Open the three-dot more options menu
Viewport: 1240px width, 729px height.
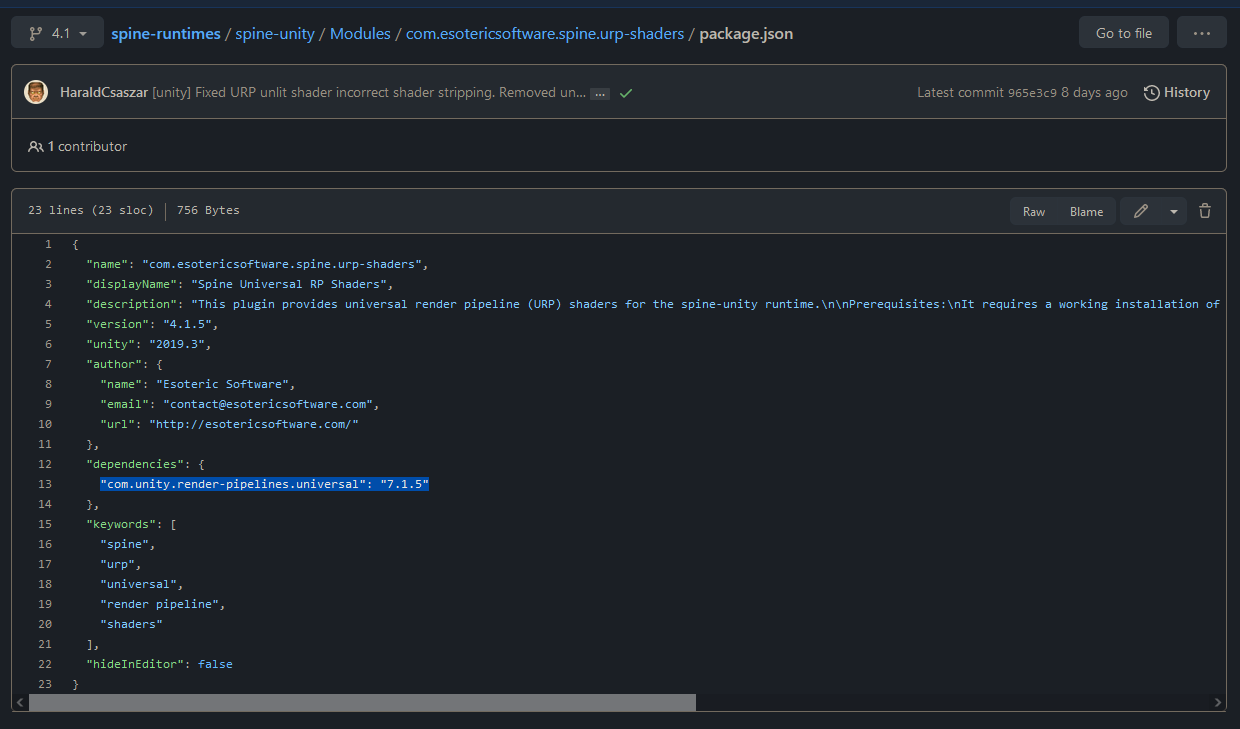(1202, 33)
